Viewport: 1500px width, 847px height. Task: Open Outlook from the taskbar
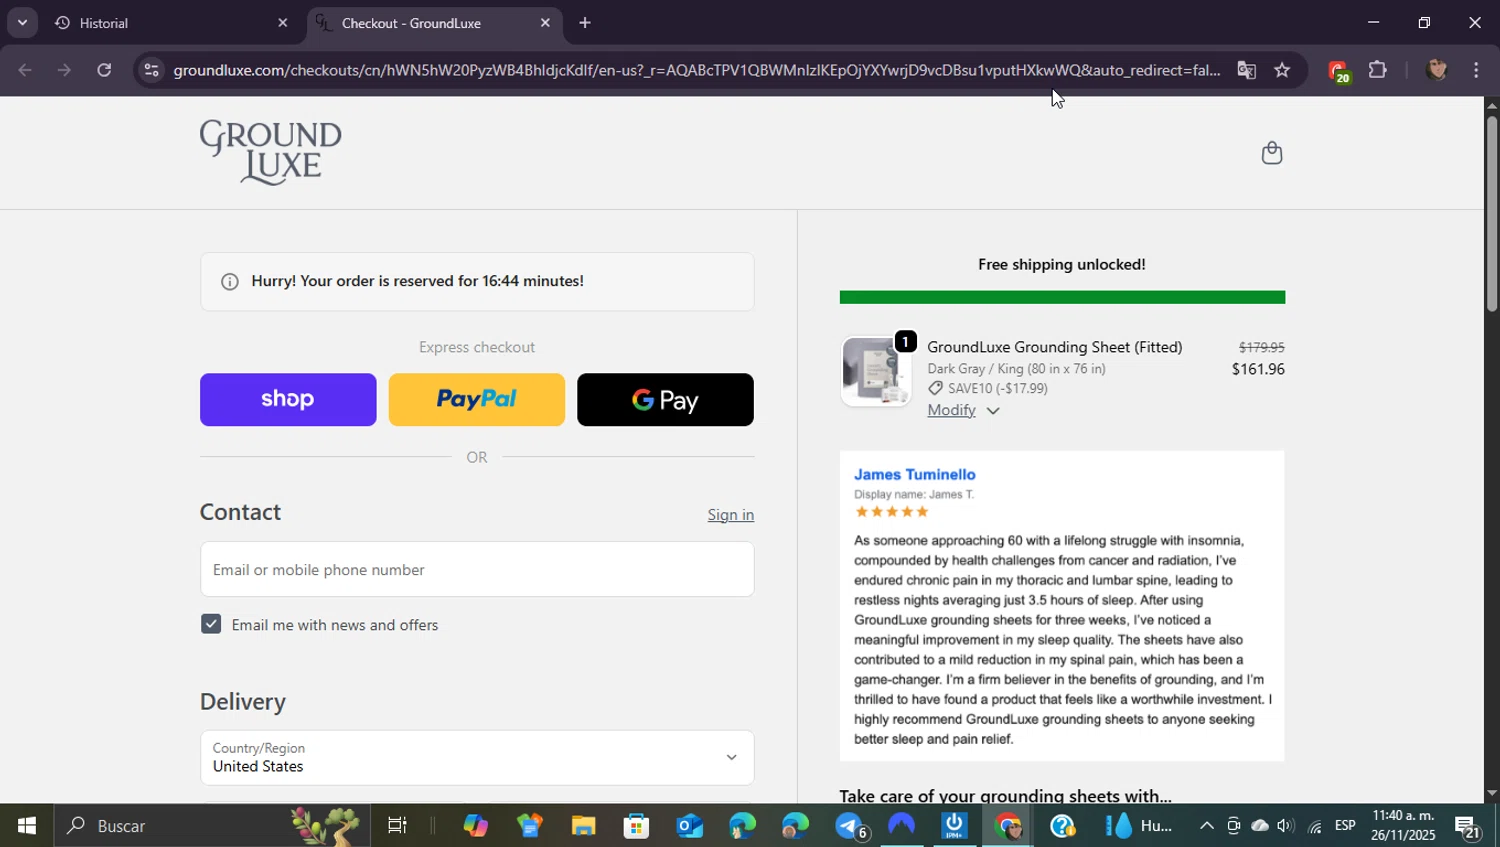(x=690, y=826)
